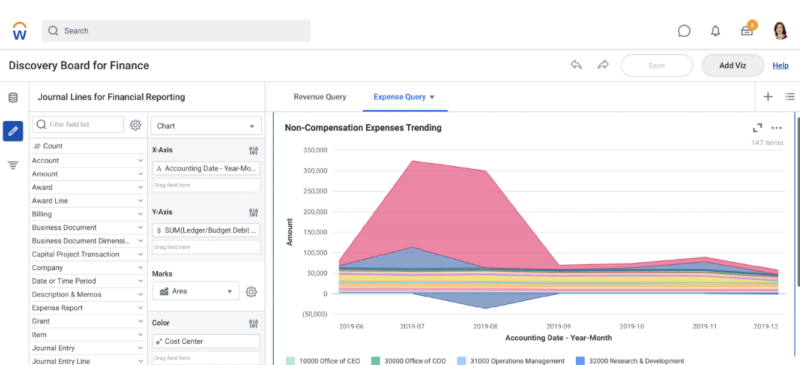Expand the Account field
800x365 pixels.
point(140,160)
